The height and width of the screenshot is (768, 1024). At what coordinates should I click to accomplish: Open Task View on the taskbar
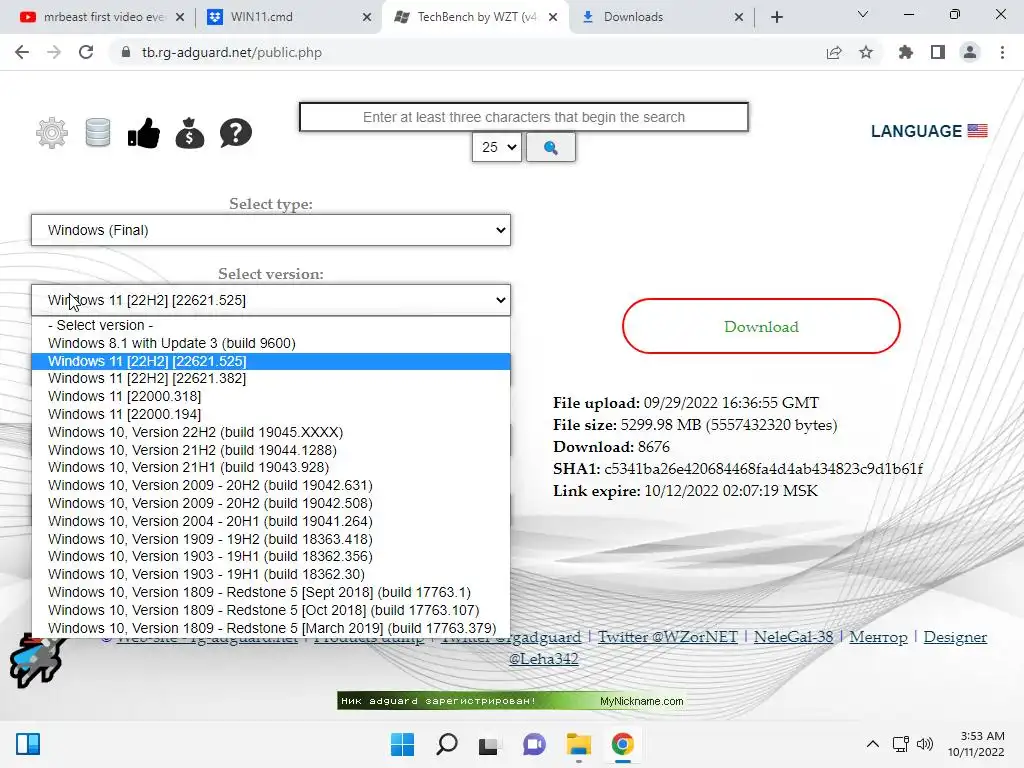click(488, 744)
